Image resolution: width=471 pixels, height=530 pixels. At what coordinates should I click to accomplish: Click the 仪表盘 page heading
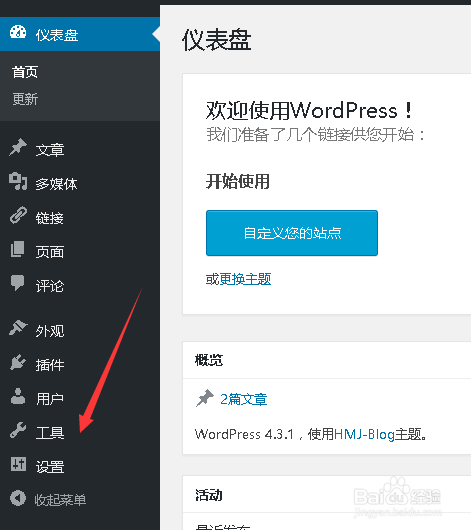point(216,40)
